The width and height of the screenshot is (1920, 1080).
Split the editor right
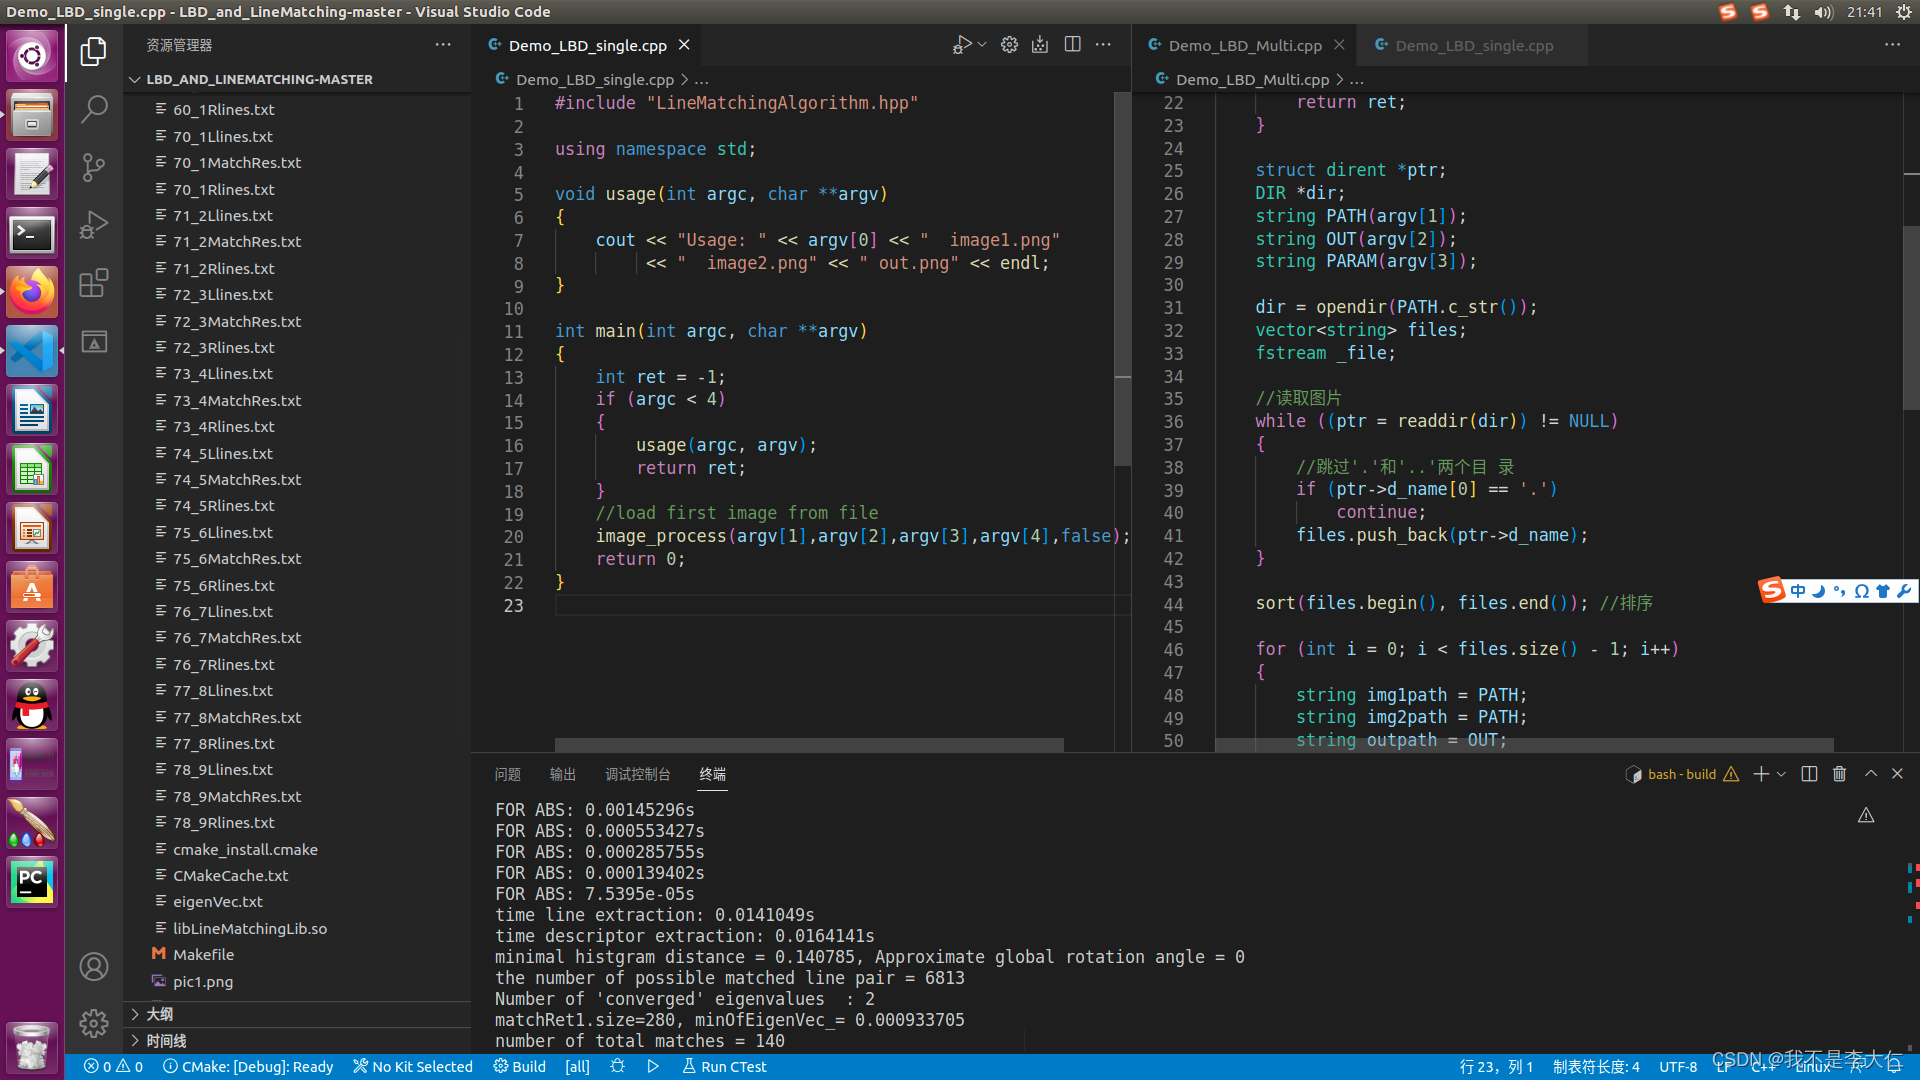coord(1072,45)
